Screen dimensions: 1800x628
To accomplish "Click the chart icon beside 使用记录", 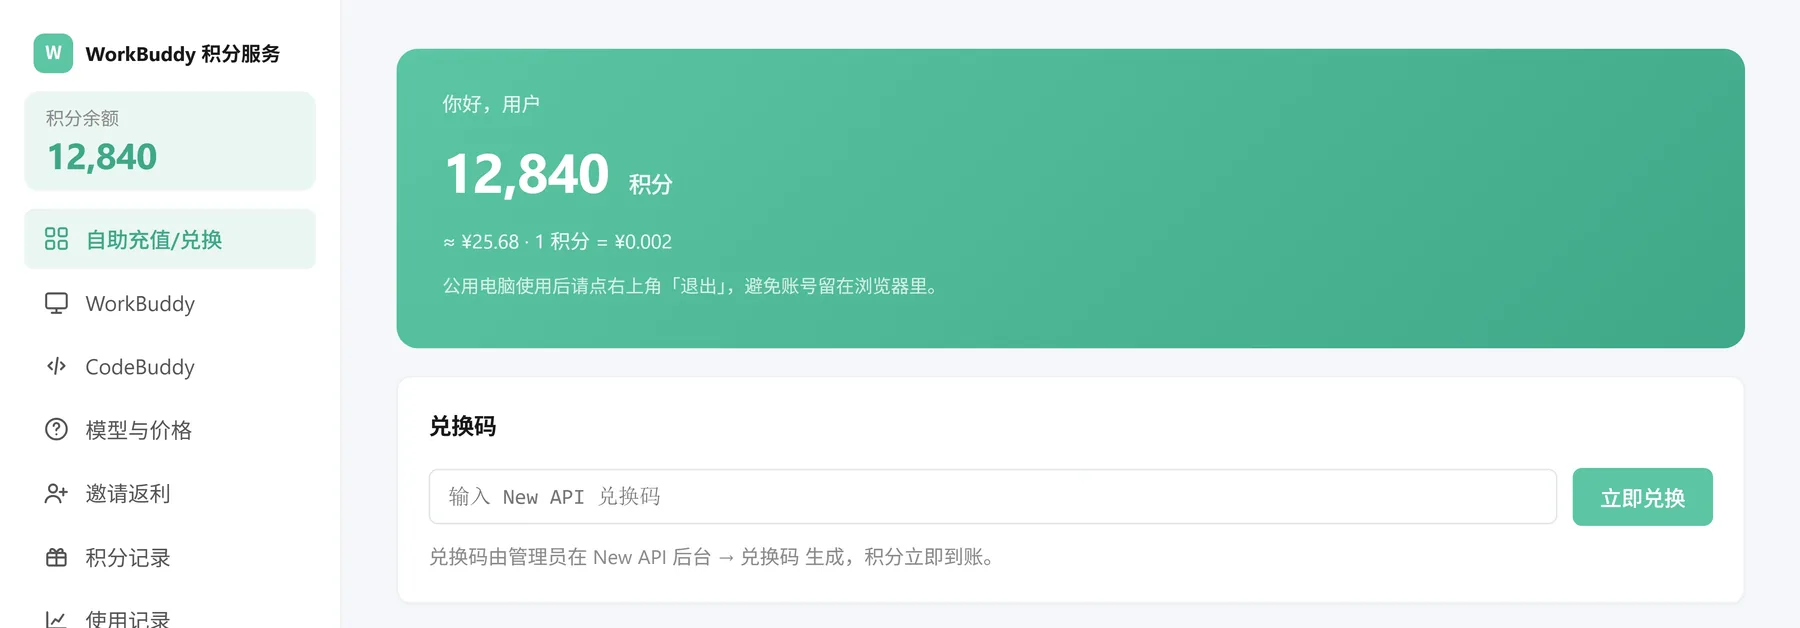I will [x=56, y=619].
